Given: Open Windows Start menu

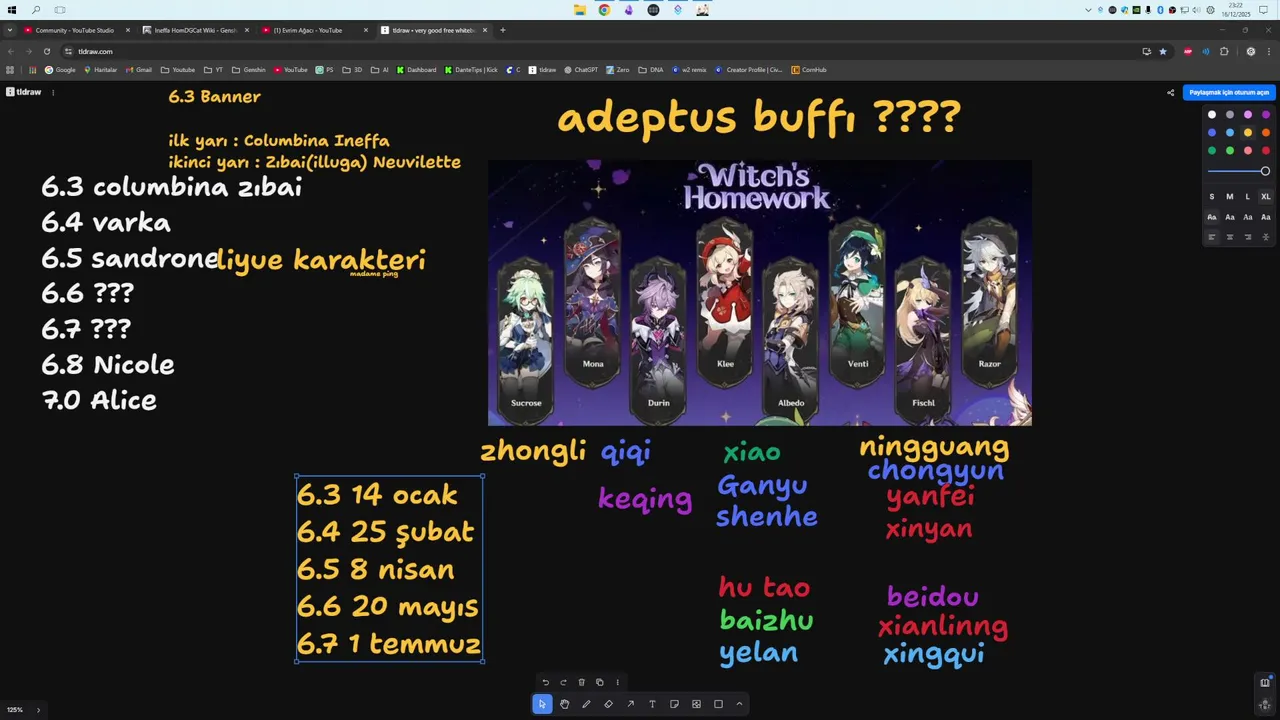Looking at the screenshot, I should click(x=12, y=10).
